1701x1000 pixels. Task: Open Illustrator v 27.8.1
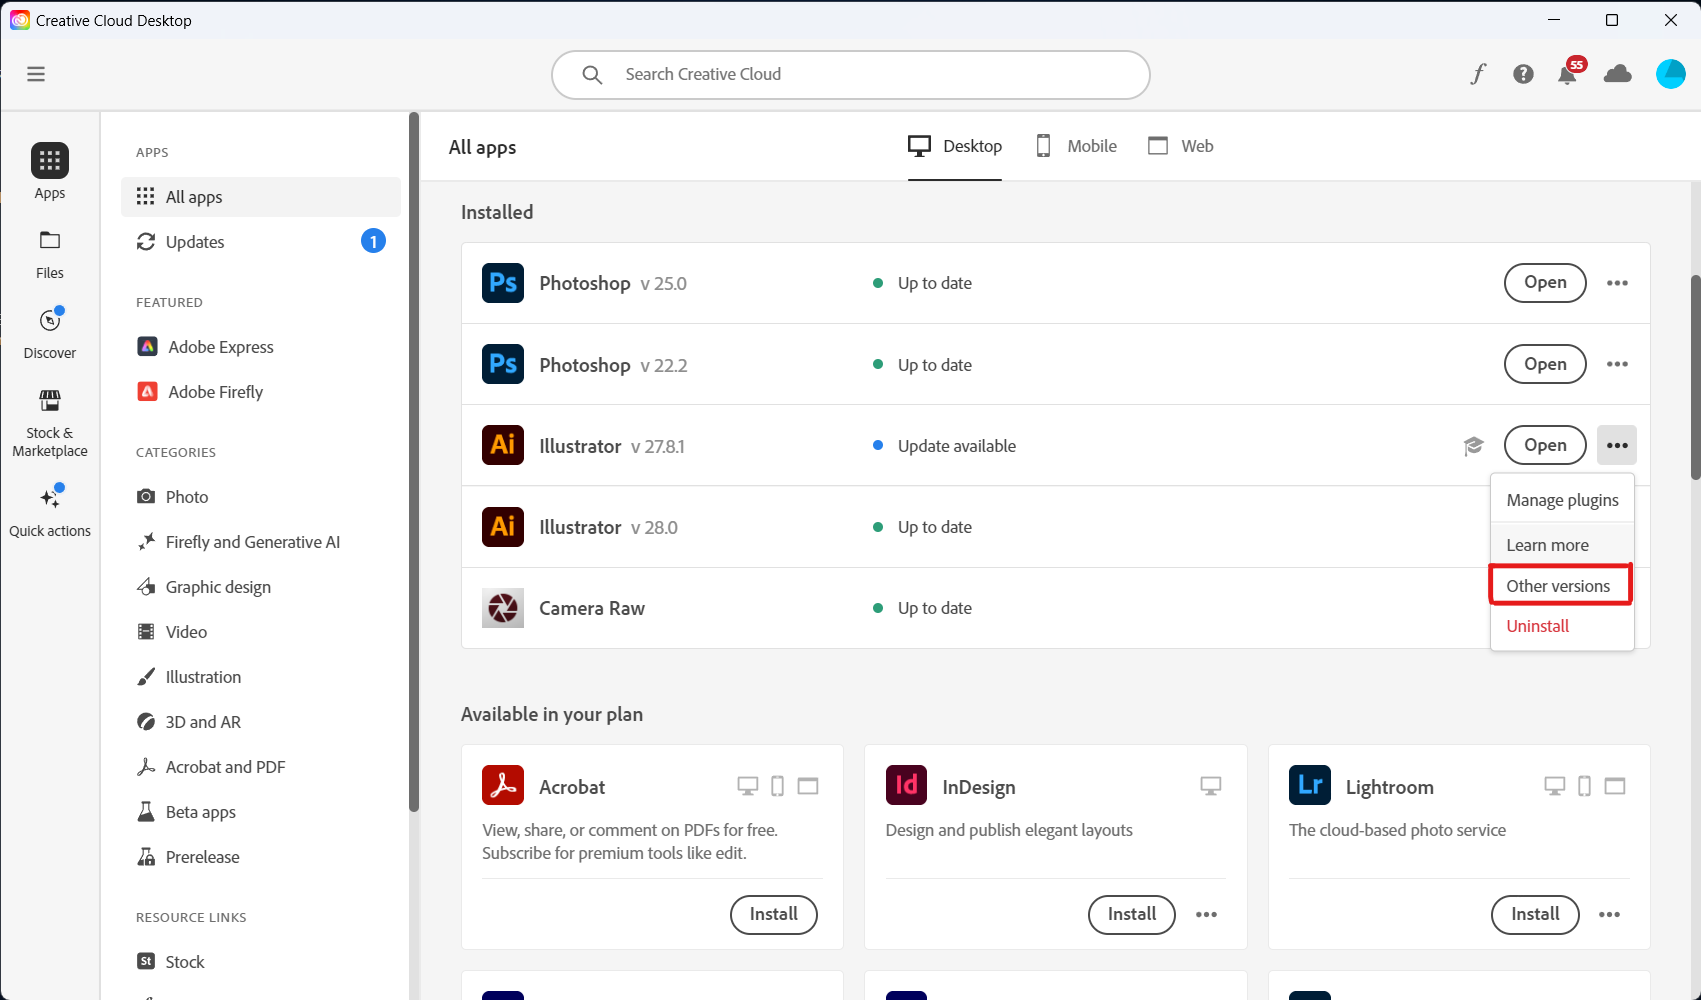tap(1544, 446)
